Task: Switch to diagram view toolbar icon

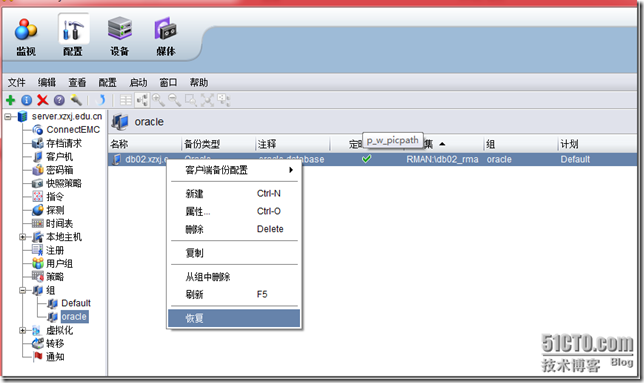Action: pyautogui.click(x=143, y=100)
